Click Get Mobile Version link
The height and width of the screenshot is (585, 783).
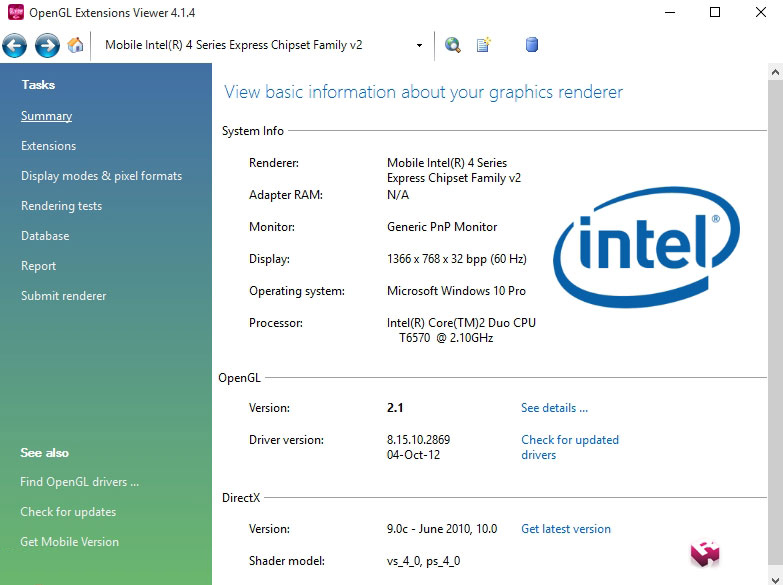[69, 542]
